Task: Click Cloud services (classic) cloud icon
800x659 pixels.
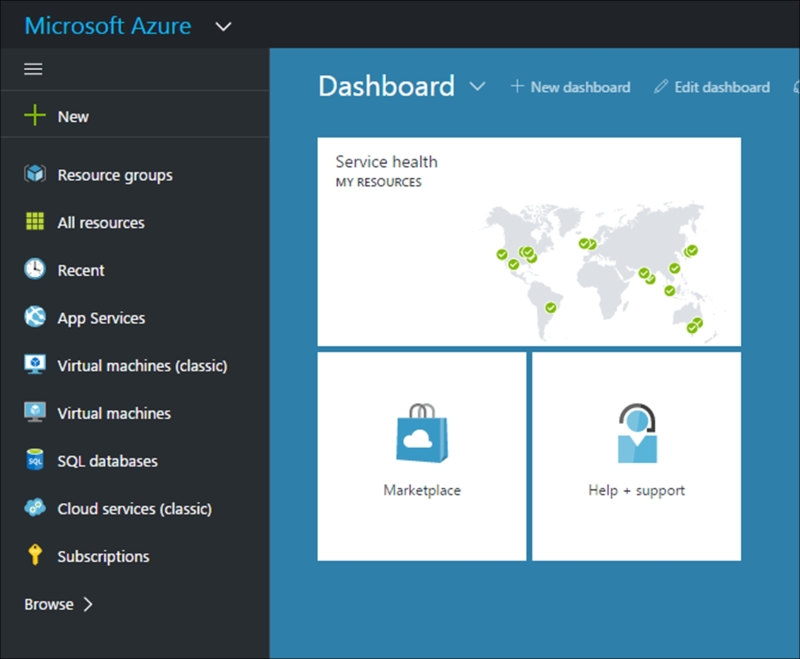Action: point(35,508)
